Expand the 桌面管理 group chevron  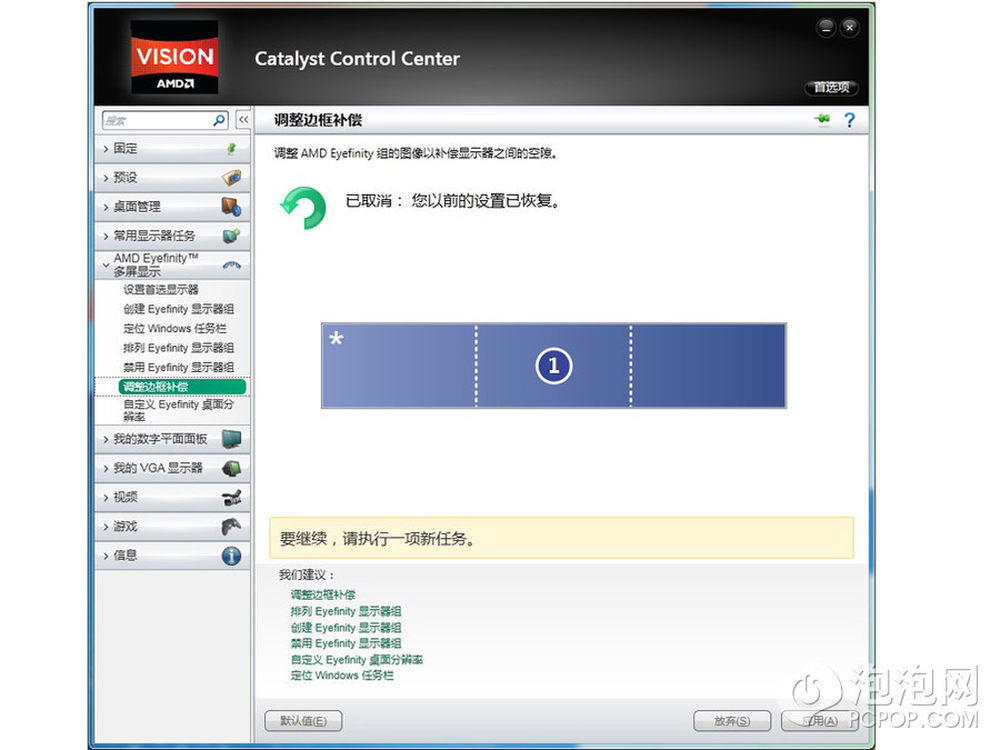click(x=106, y=207)
